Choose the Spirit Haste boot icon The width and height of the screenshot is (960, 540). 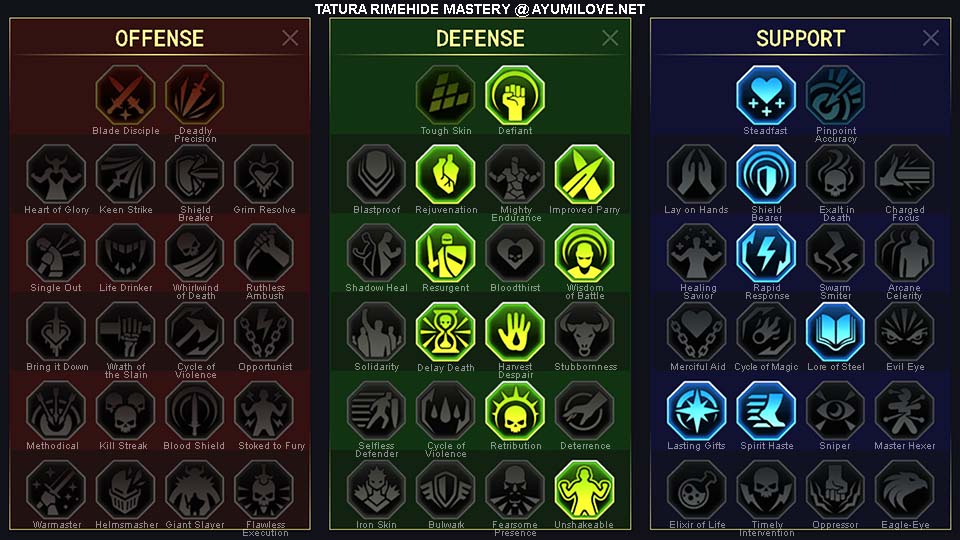(766, 411)
